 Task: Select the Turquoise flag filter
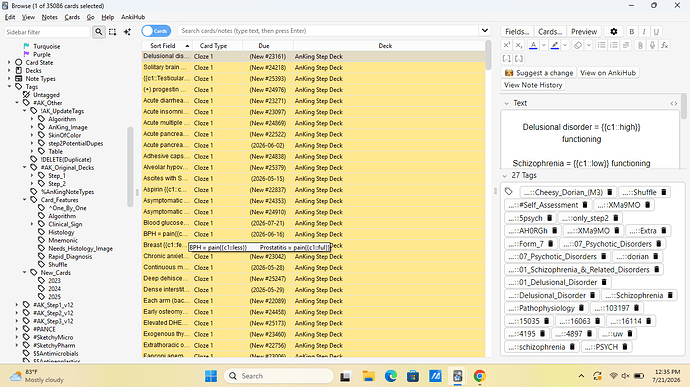[46, 46]
